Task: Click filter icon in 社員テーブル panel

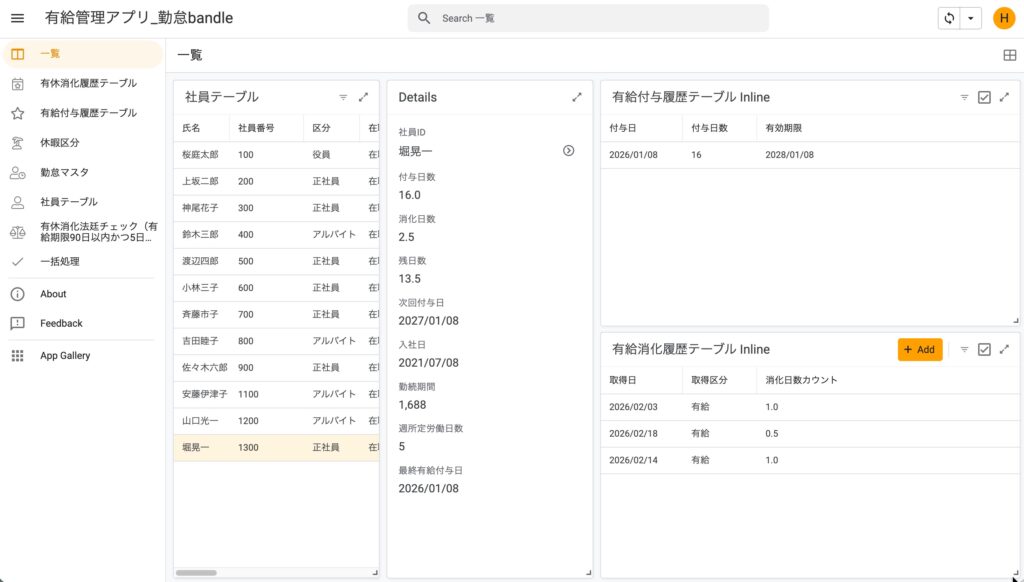Action: pos(343,97)
